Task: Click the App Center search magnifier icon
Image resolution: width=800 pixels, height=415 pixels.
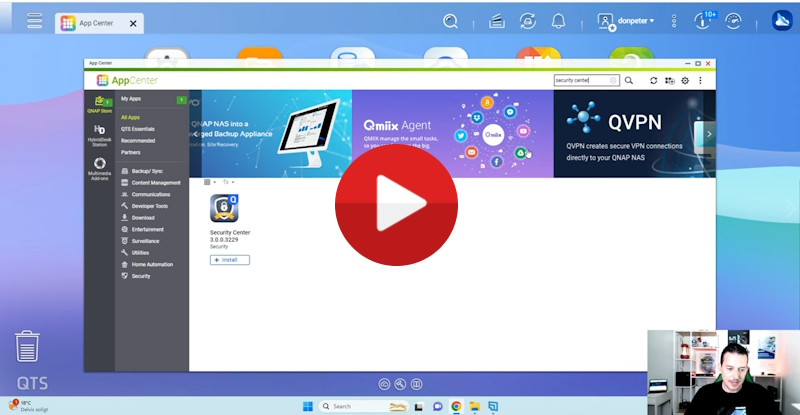Action: 629,80
